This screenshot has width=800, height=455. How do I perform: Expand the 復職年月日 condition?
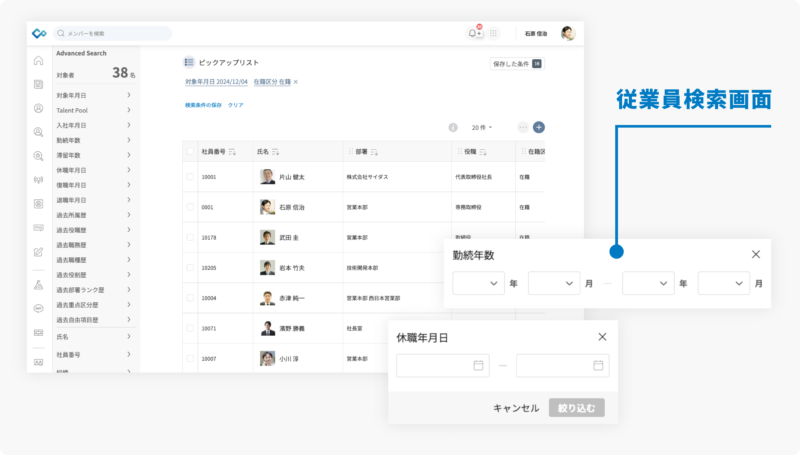pyautogui.click(x=93, y=185)
